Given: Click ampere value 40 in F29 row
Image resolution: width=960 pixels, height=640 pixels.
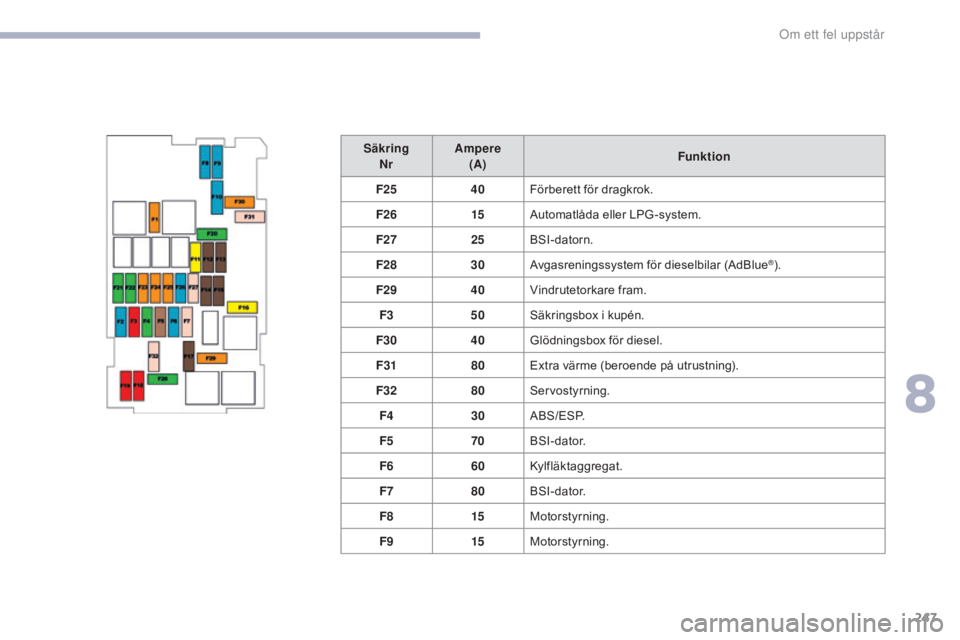Looking at the screenshot, I should pyautogui.click(x=478, y=290).
